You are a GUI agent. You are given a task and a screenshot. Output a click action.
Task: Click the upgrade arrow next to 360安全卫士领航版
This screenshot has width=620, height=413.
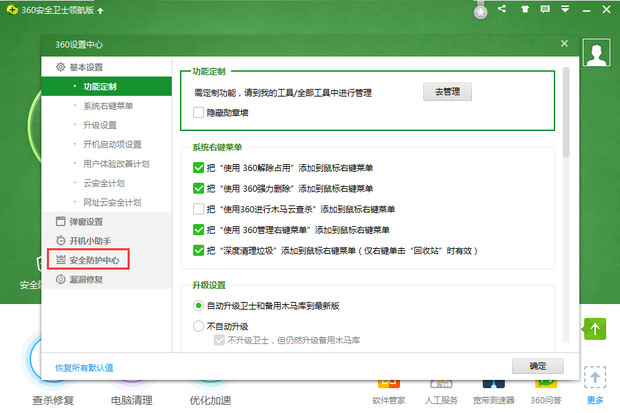click(100, 11)
